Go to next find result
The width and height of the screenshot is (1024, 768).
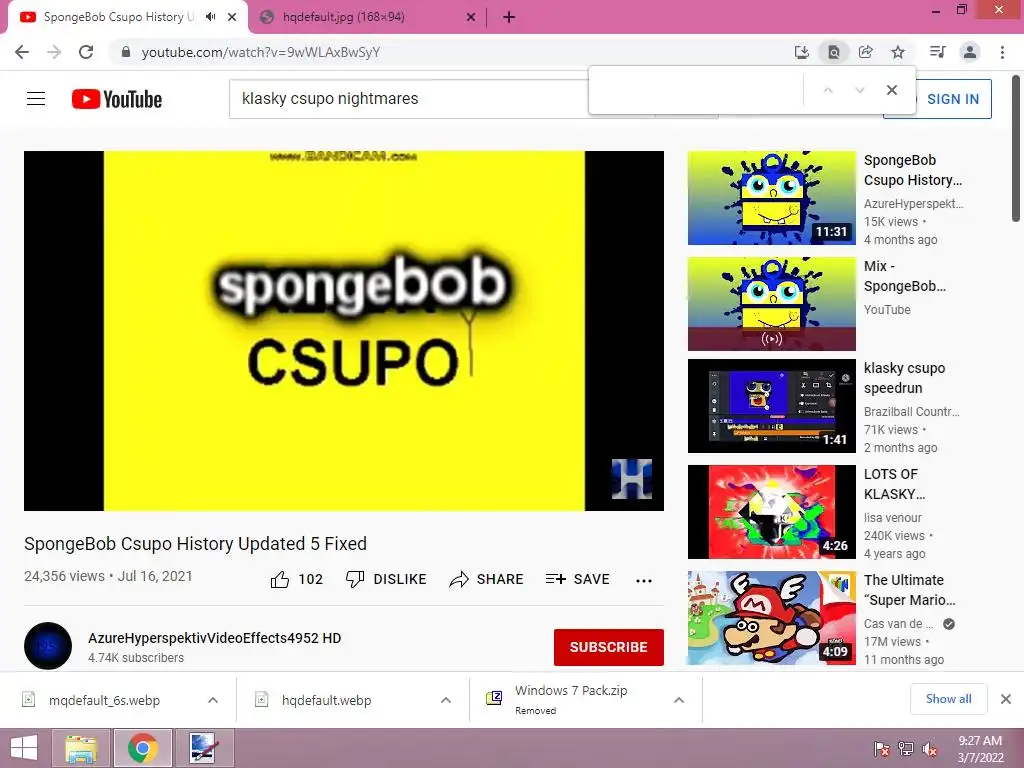click(x=859, y=90)
